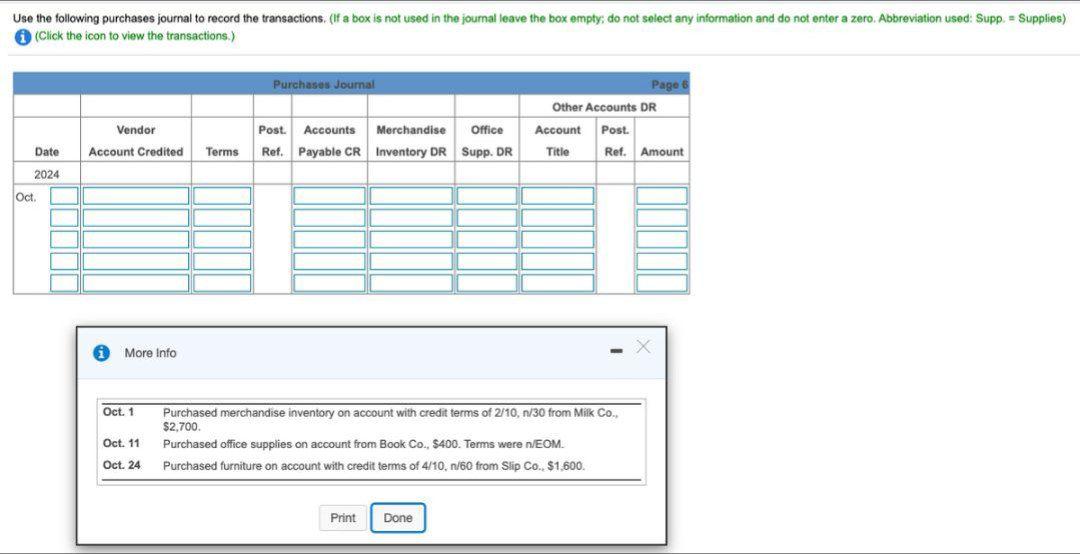Click the 'More Info' dialog title

150,353
